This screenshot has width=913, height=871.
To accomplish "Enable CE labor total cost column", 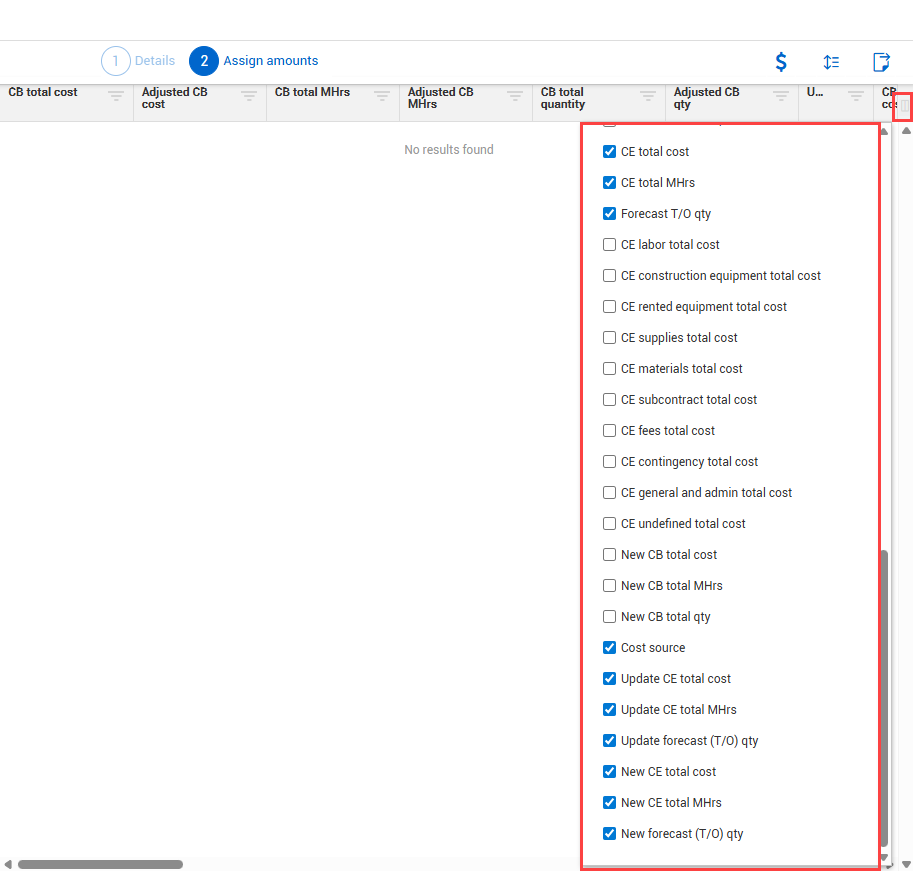I will pos(610,245).
